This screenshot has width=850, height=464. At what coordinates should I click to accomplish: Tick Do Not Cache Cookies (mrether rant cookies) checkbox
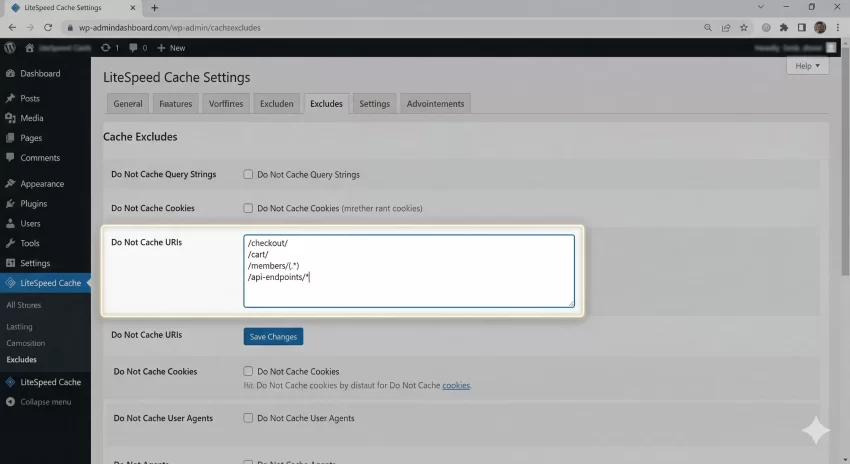pos(248,208)
